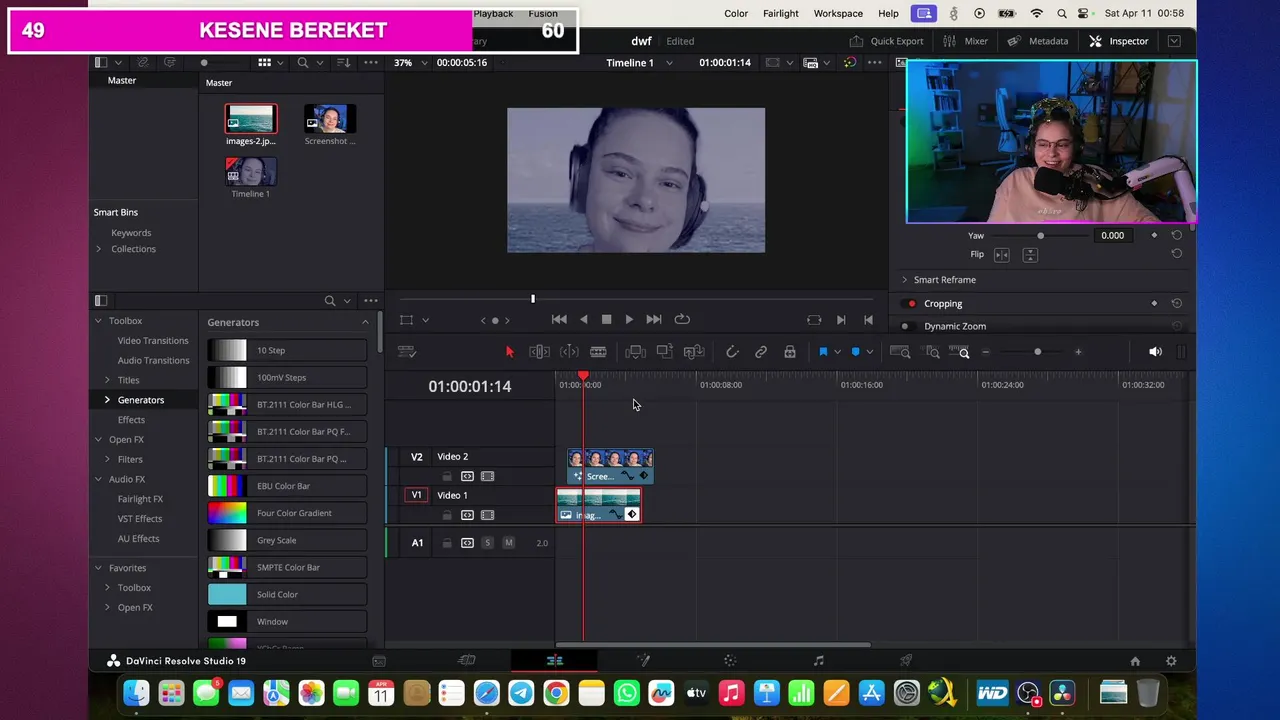This screenshot has height=720, width=1280.
Task: Lock the Video 2 track
Action: pyautogui.click(x=447, y=477)
